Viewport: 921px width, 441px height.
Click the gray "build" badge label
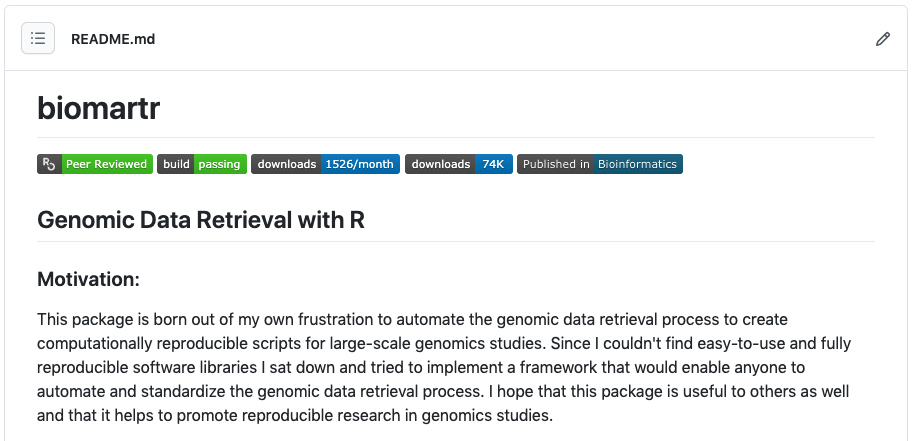pos(176,164)
